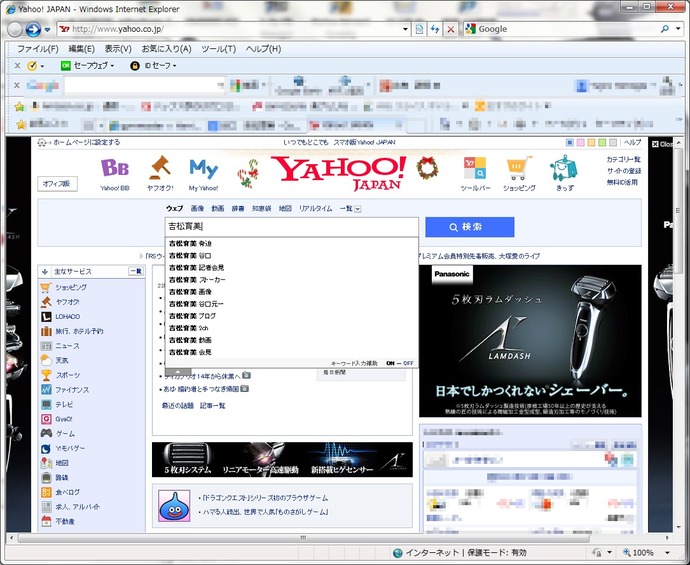This screenshot has width=690, height=565.
Task: Click the Yahoo search input field
Action: click(x=292, y=227)
